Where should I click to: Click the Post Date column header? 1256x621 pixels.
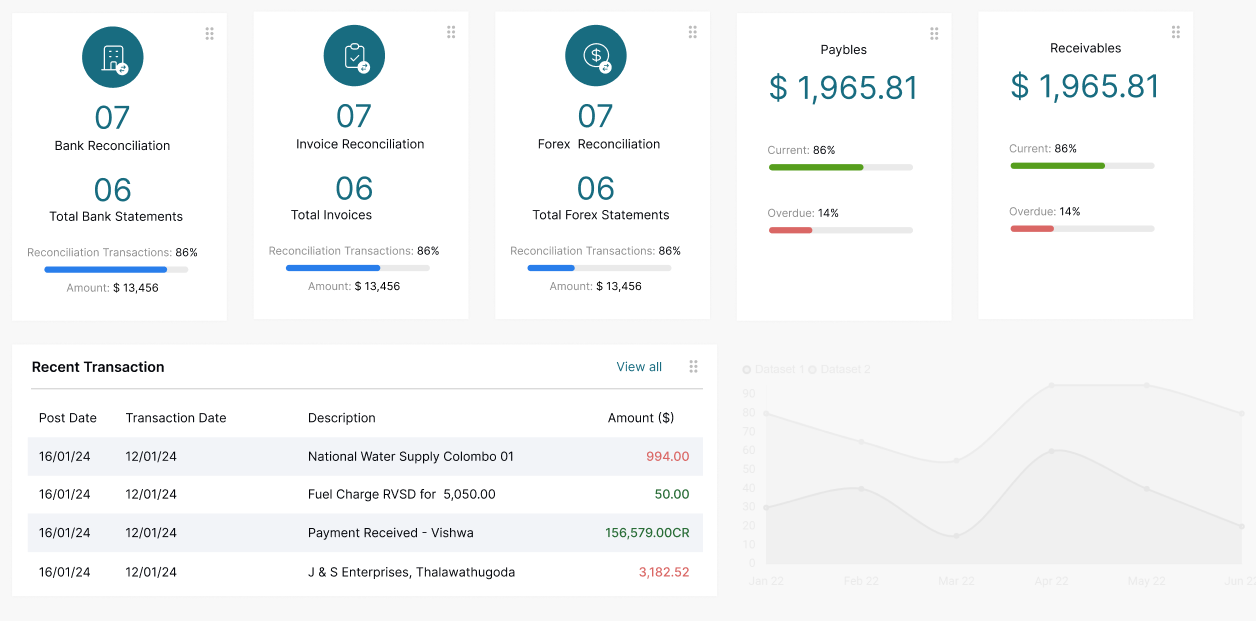point(68,418)
